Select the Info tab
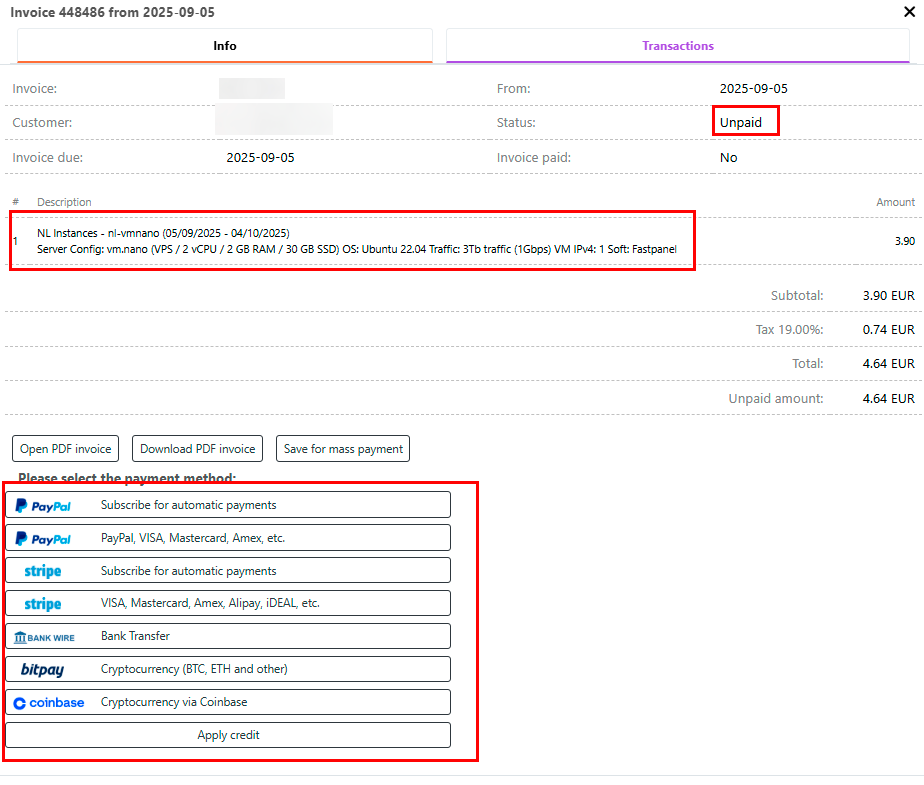 [x=225, y=46]
